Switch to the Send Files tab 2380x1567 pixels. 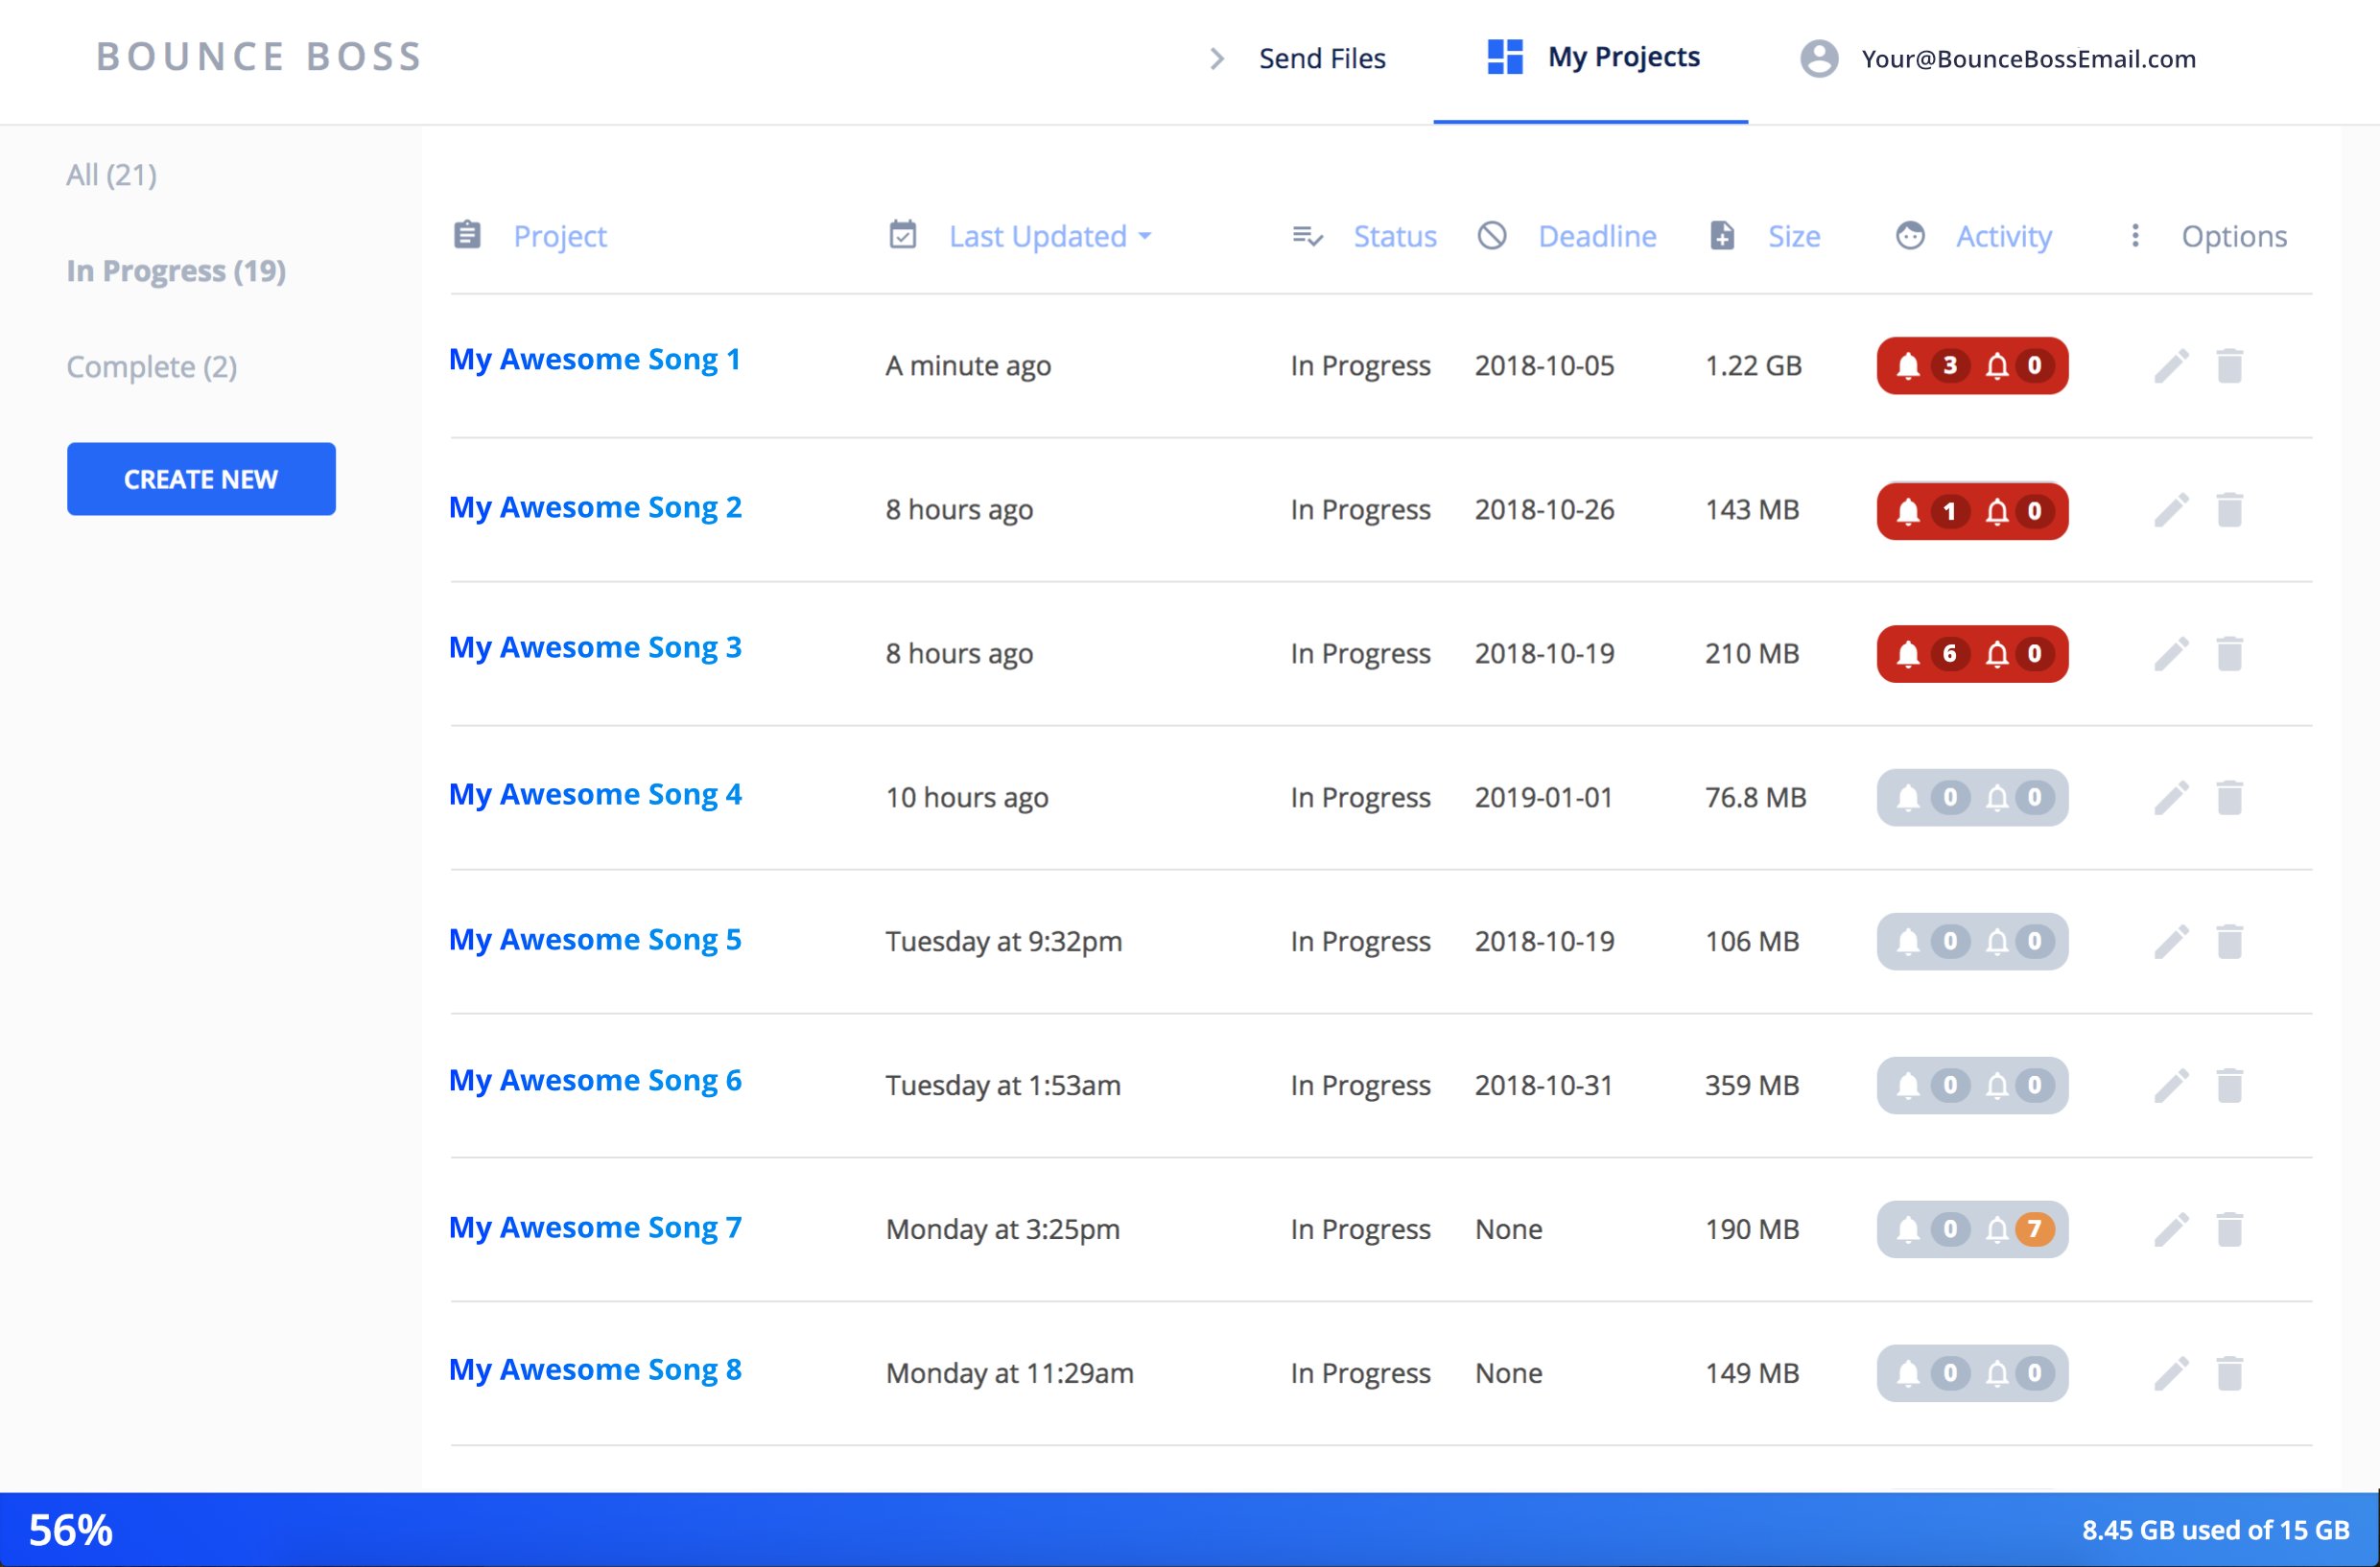[1321, 58]
